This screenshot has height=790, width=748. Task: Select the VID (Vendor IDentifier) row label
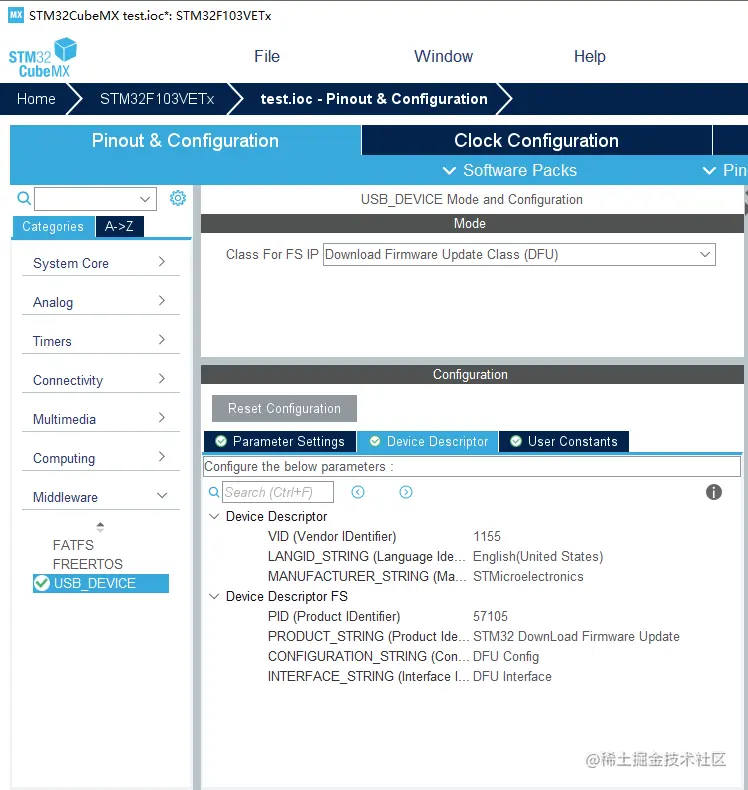pos(332,537)
